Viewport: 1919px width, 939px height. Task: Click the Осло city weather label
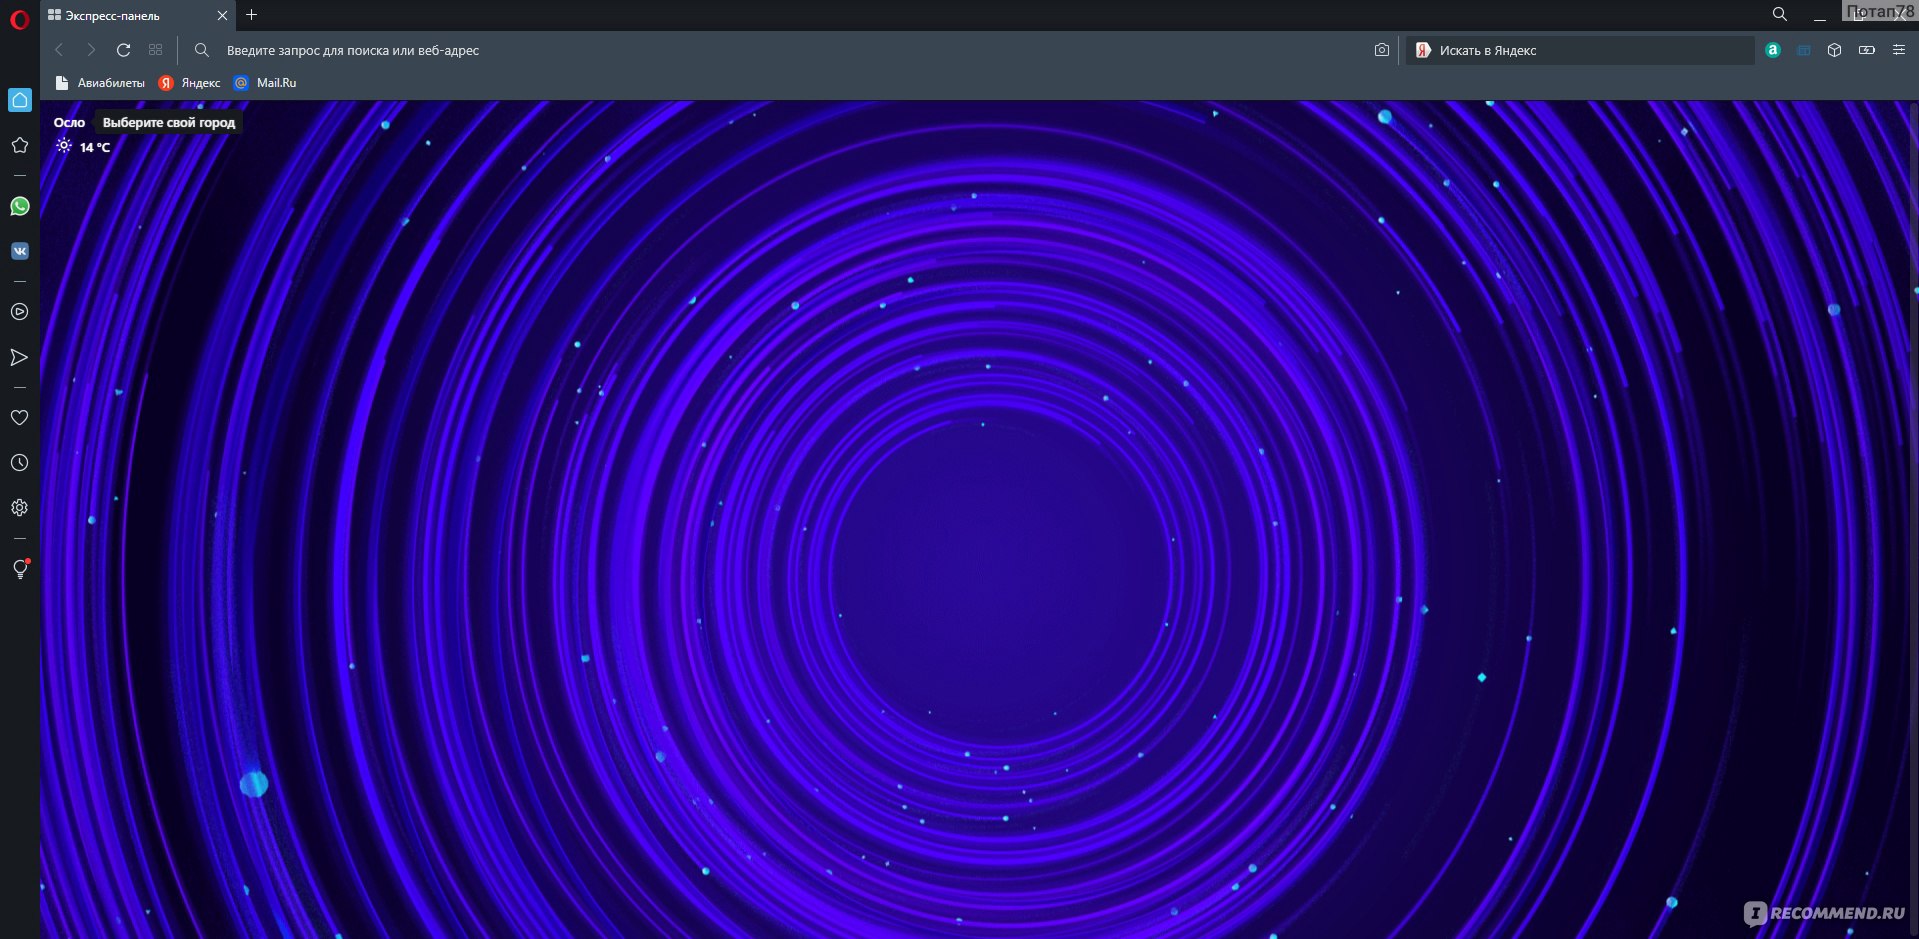[69, 122]
